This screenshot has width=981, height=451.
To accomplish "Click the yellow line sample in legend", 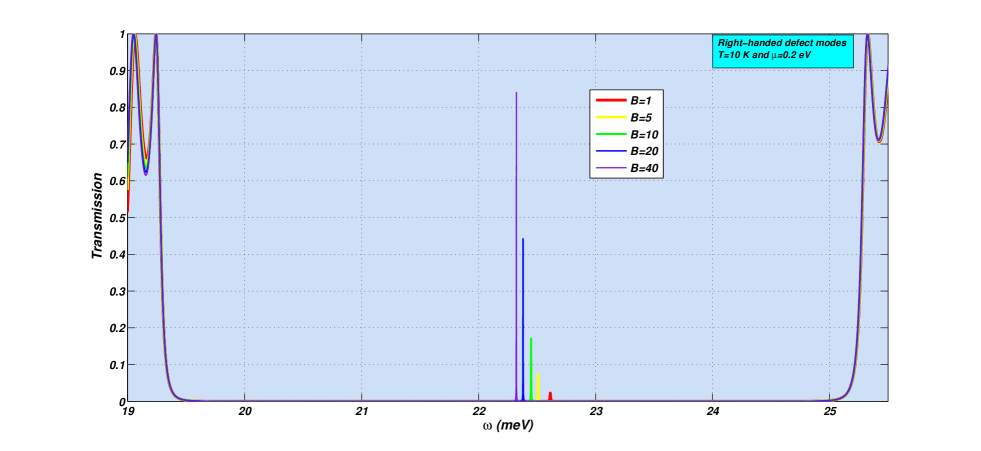I will [x=611, y=117].
